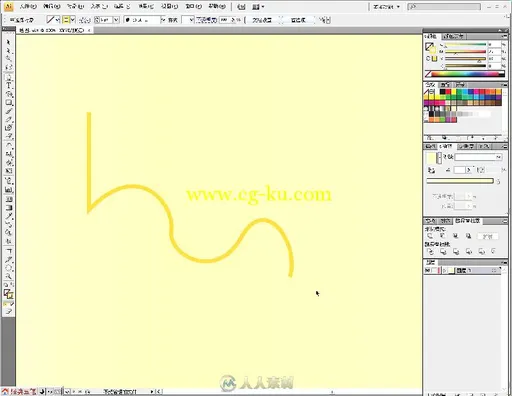Screen dimensions: 512x396
Task: Click the Document Setup button in control bar
Action: click(x=262, y=20)
